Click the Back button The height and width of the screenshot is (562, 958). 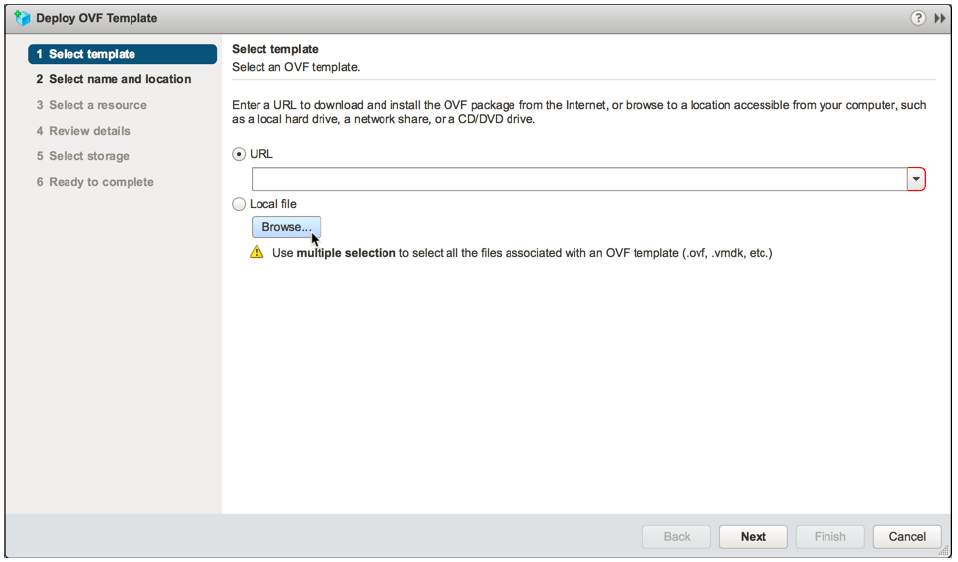(677, 536)
